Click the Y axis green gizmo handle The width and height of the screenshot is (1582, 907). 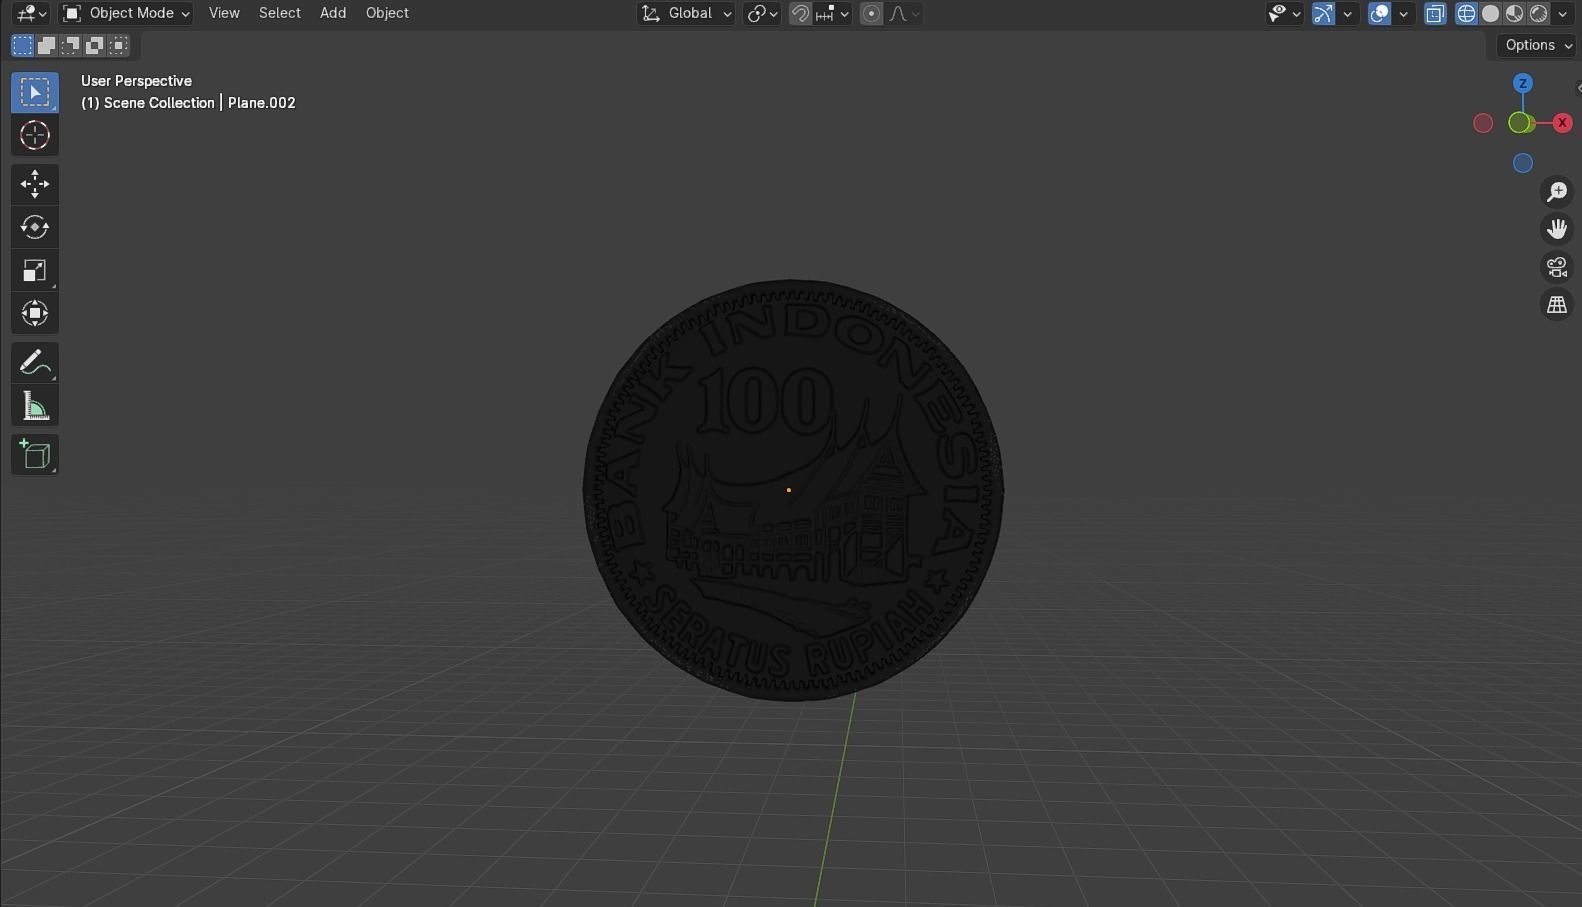pyautogui.click(x=1520, y=123)
